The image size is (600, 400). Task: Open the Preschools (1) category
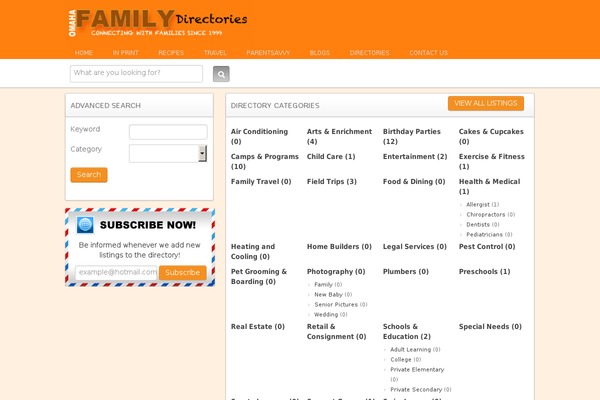484,271
